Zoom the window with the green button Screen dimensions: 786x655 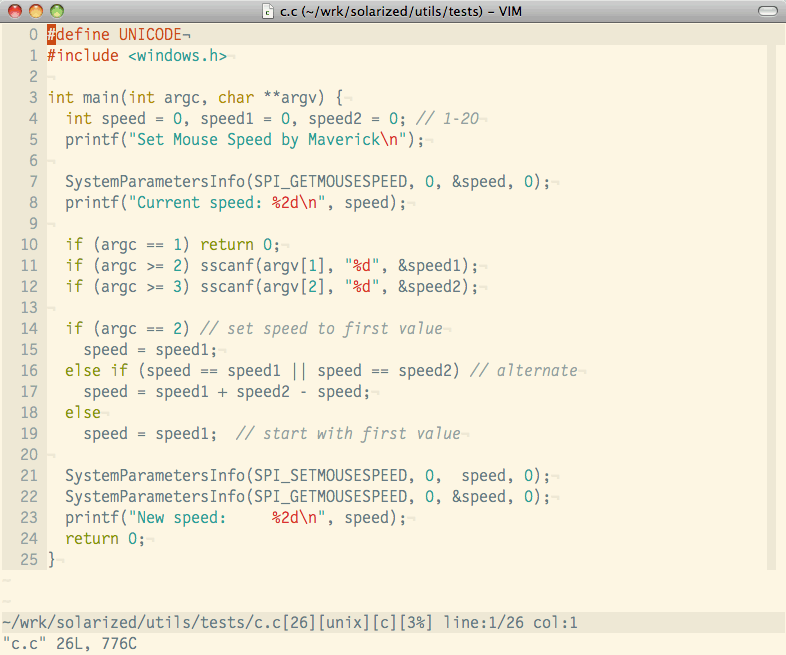tap(56, 11)
